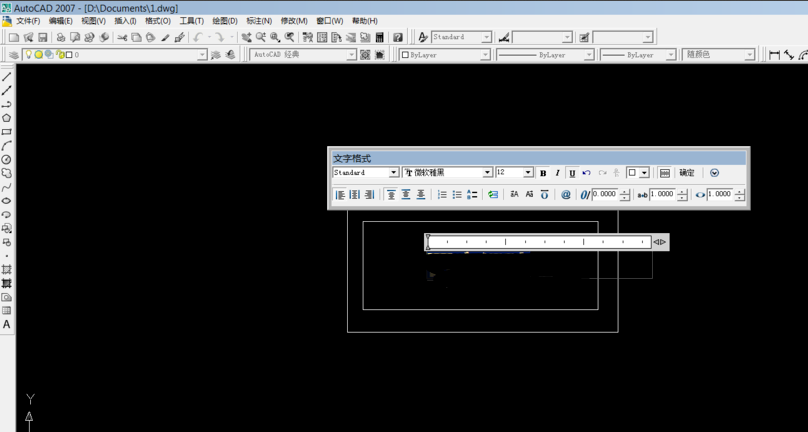The image size is (808, 432).
Task: Select the Line tool in left toolbar
Action: coord(7,77)
